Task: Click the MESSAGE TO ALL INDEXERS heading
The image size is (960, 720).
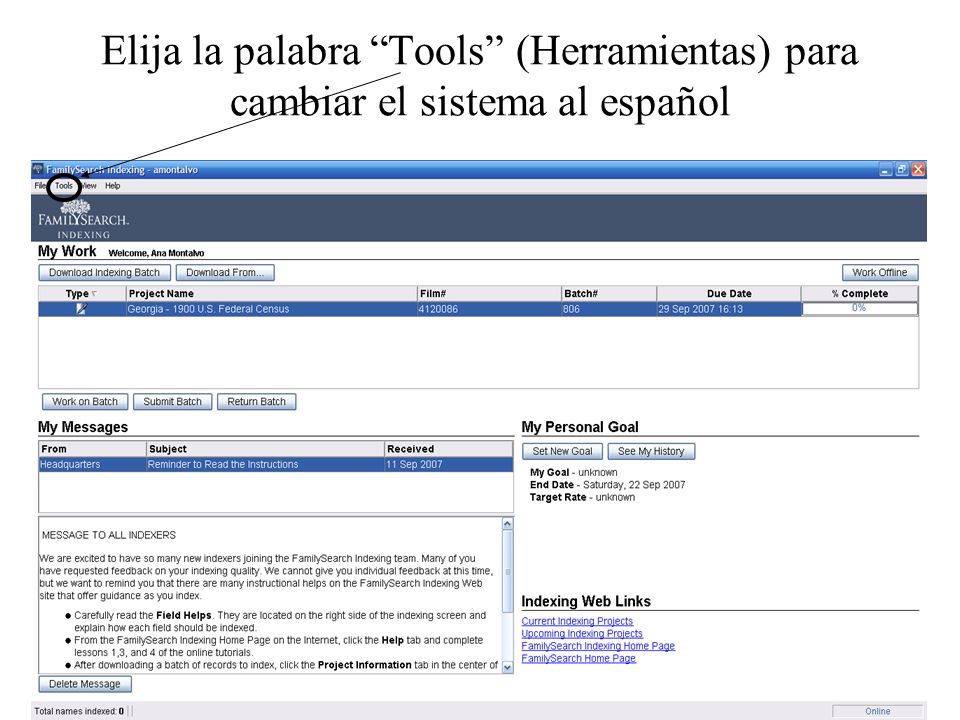Action: point(109,535)
